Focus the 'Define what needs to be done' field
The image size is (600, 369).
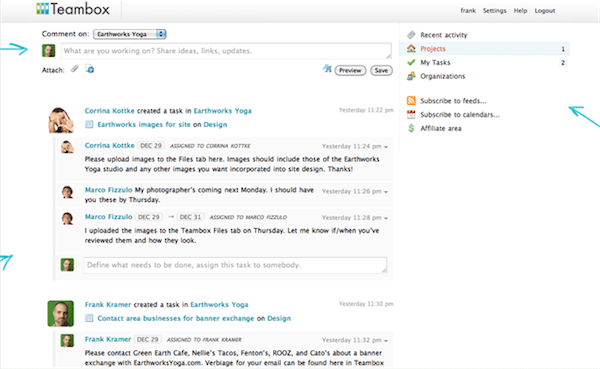tap(235, 265)
